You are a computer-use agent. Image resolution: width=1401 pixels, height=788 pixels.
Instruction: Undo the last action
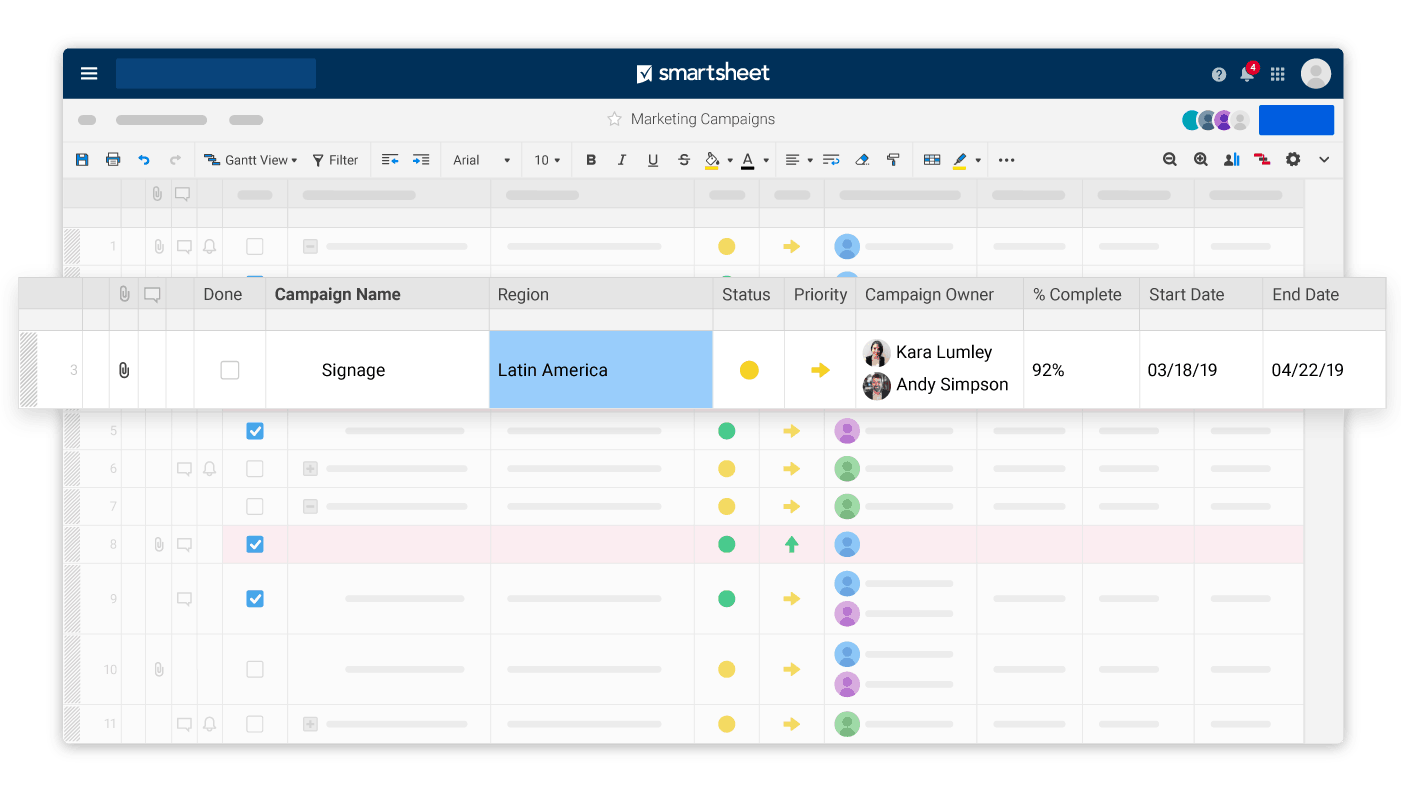[x=144, y=160]
